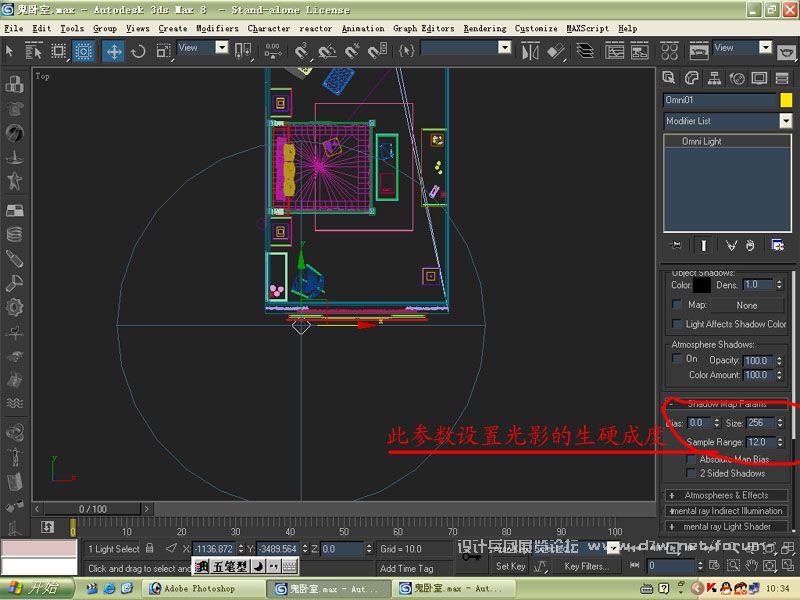The image size is (800, 600).
Task: Collapse the Shadow Map Params rollout
Action: [727, 404]
